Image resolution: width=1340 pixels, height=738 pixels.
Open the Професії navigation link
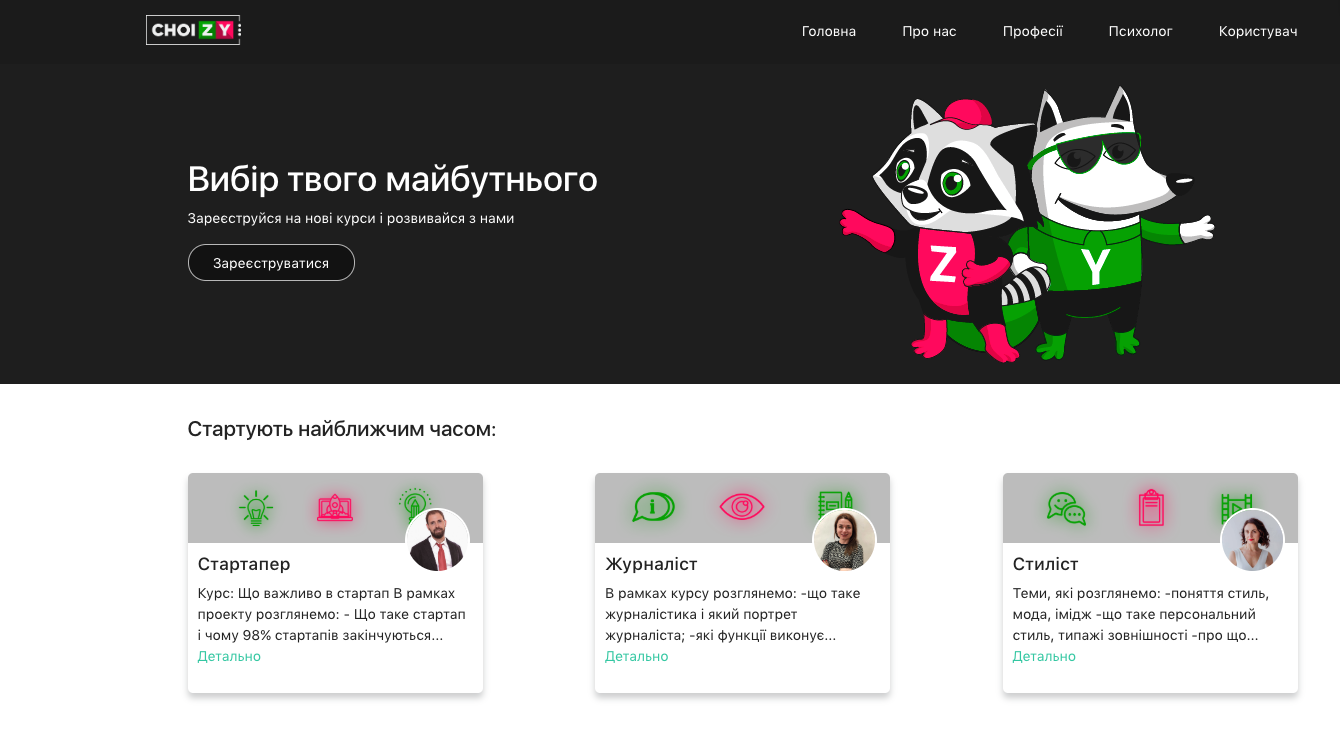pyautogui.click(x=1033, y=31)
